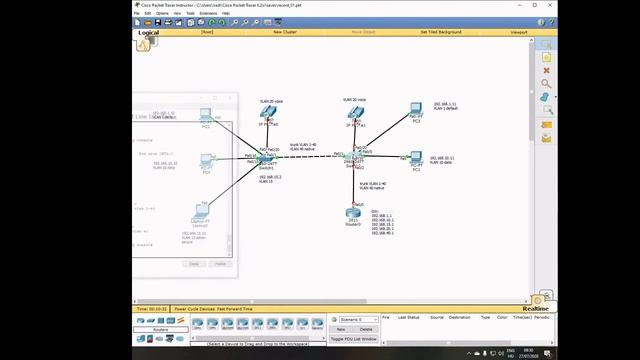This screenshot has width=640, height=360.
Task: Delete current scenario button
Action: 366,329
